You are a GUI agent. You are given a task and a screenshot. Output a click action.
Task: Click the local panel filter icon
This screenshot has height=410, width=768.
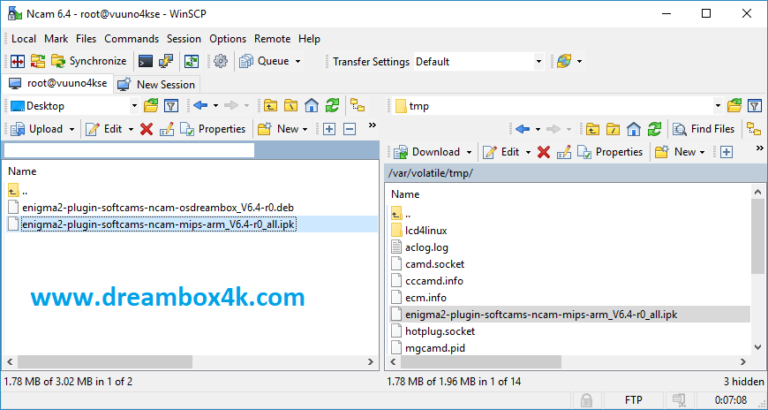point(171,105)
